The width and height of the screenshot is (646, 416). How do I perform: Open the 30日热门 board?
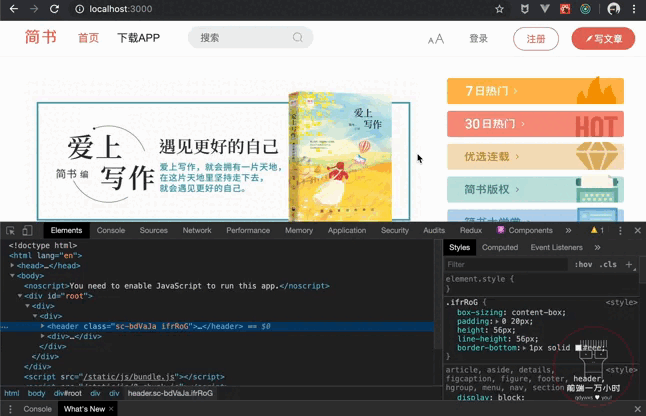[535, 124]
